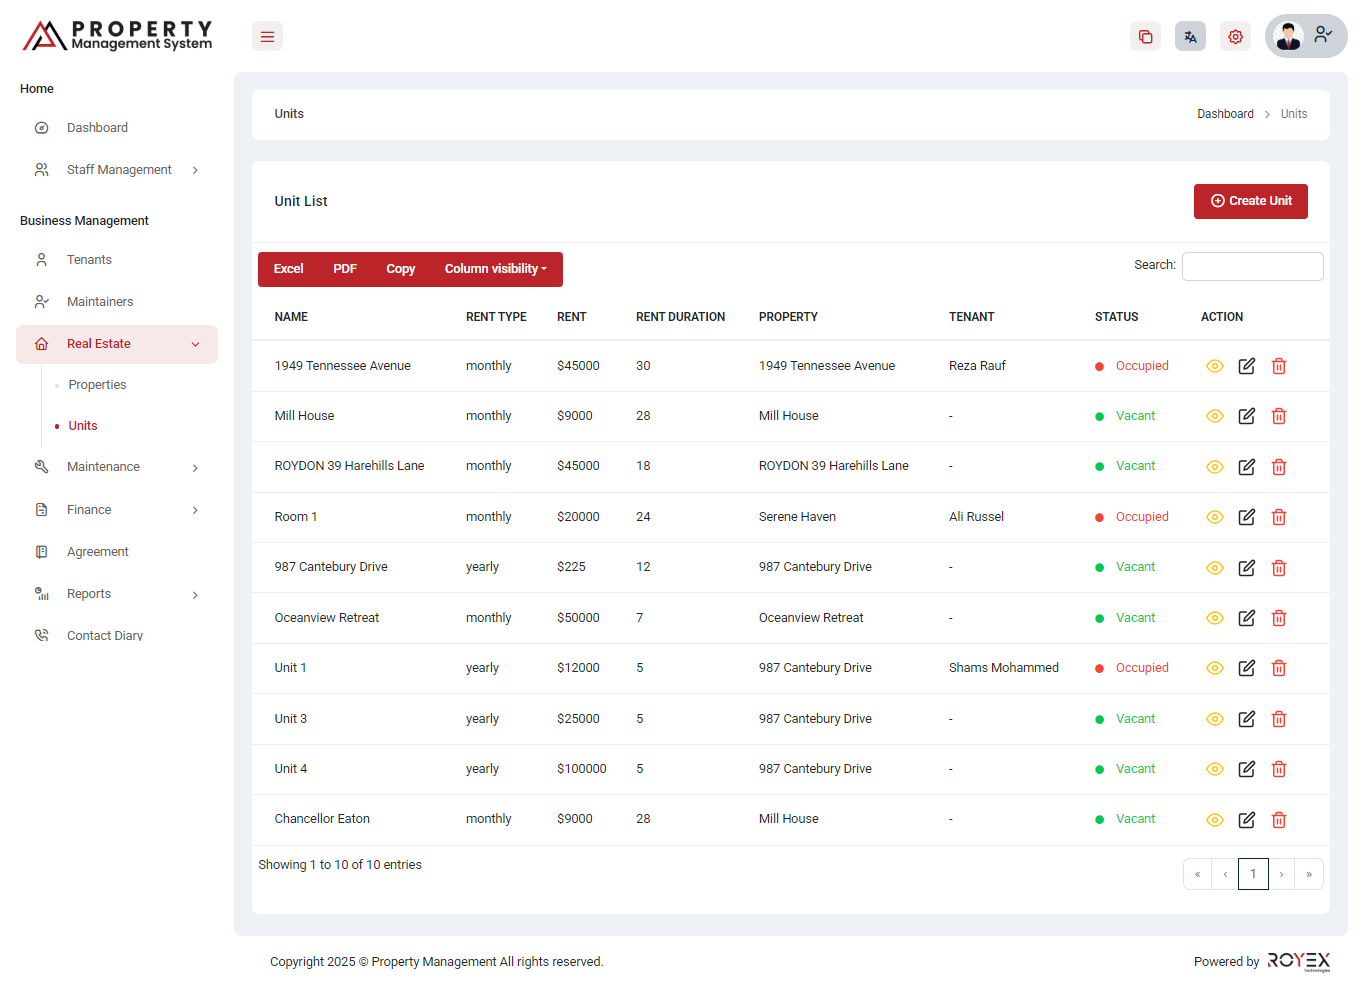Go to Properties in the sidebar
1366x990 pixels.
[x=97, y=385]
